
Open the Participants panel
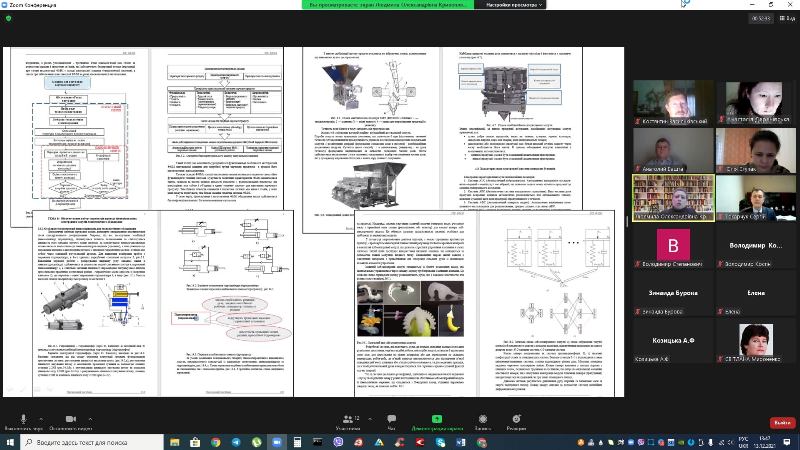tap(348, 421)
